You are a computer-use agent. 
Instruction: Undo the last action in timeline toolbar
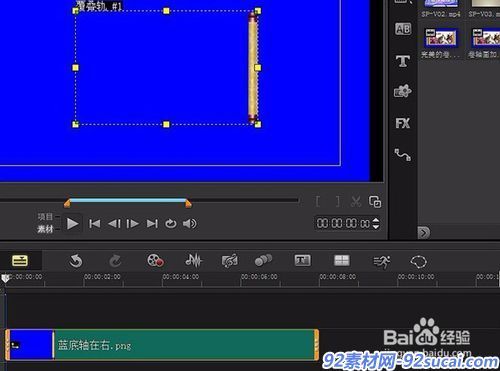(x=76, y=261)
